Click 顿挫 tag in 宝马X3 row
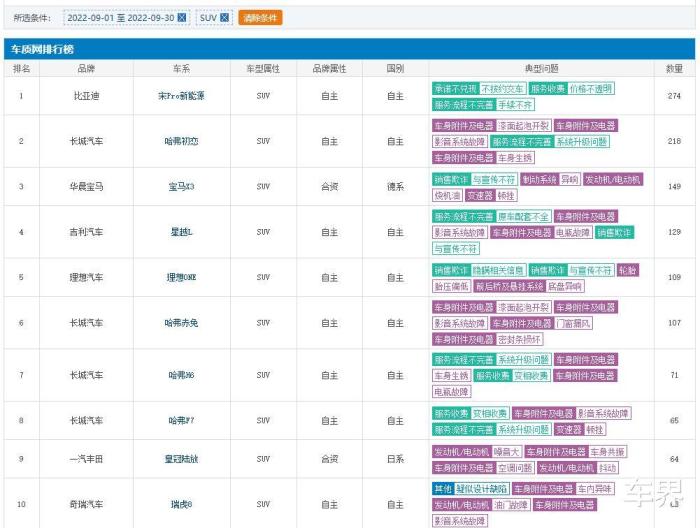The image size is (700, 528). (x=506, y=195)
